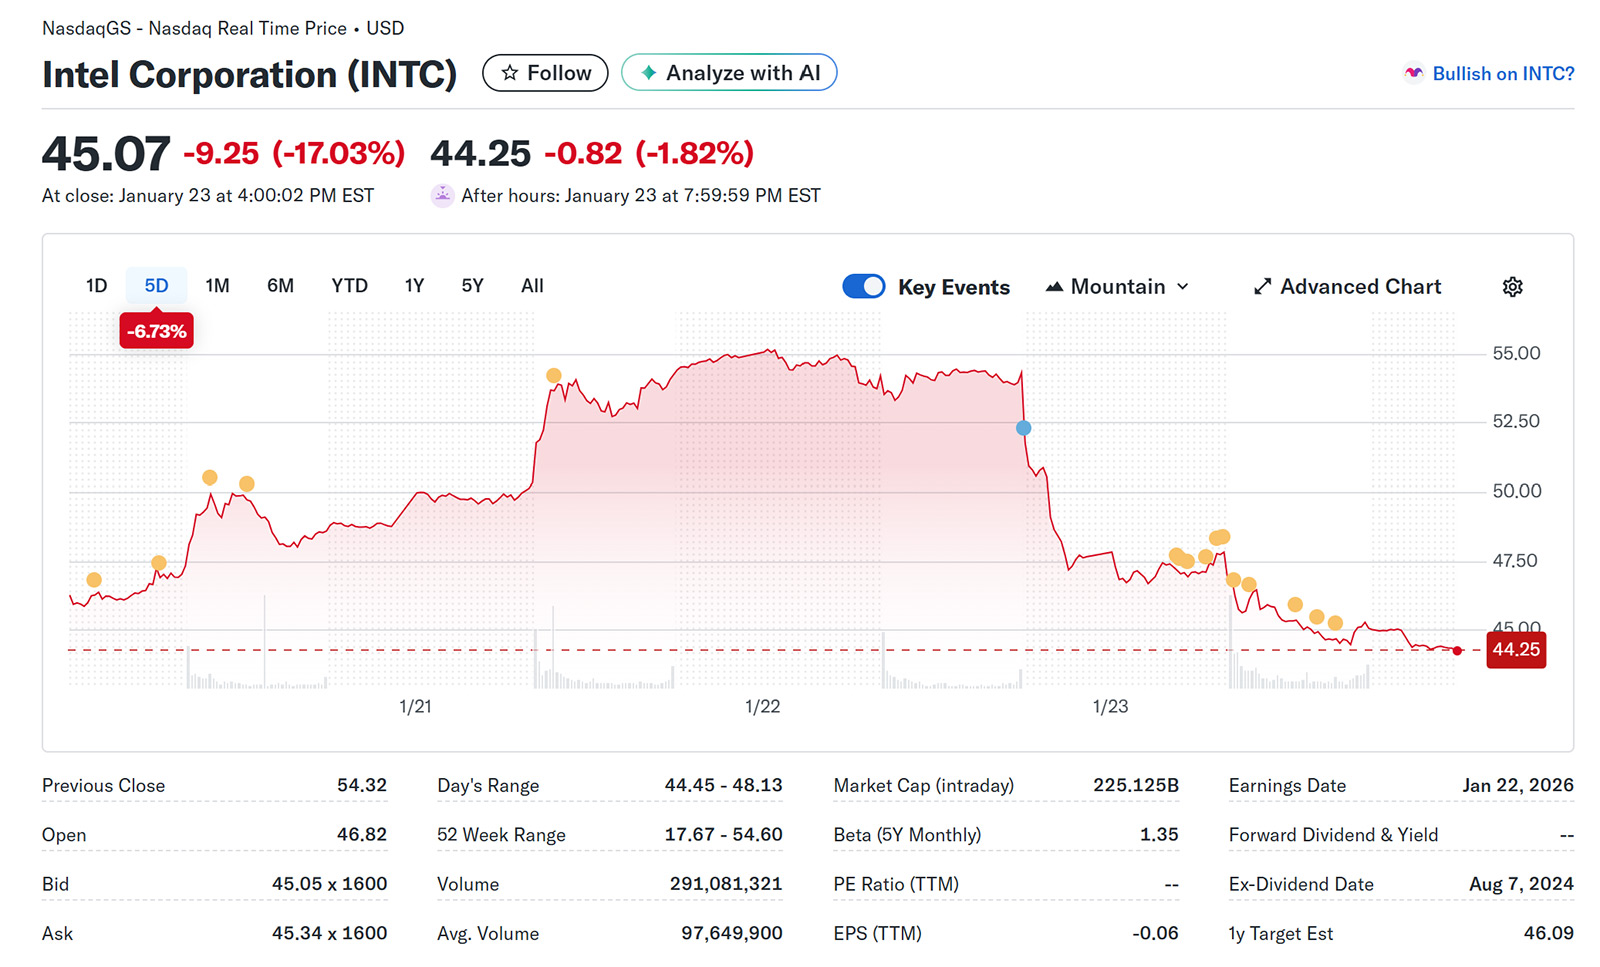This screenshot has height=967, width=1600.
Task: Select the 1D time range tab
Action: (x=96, y=286)
